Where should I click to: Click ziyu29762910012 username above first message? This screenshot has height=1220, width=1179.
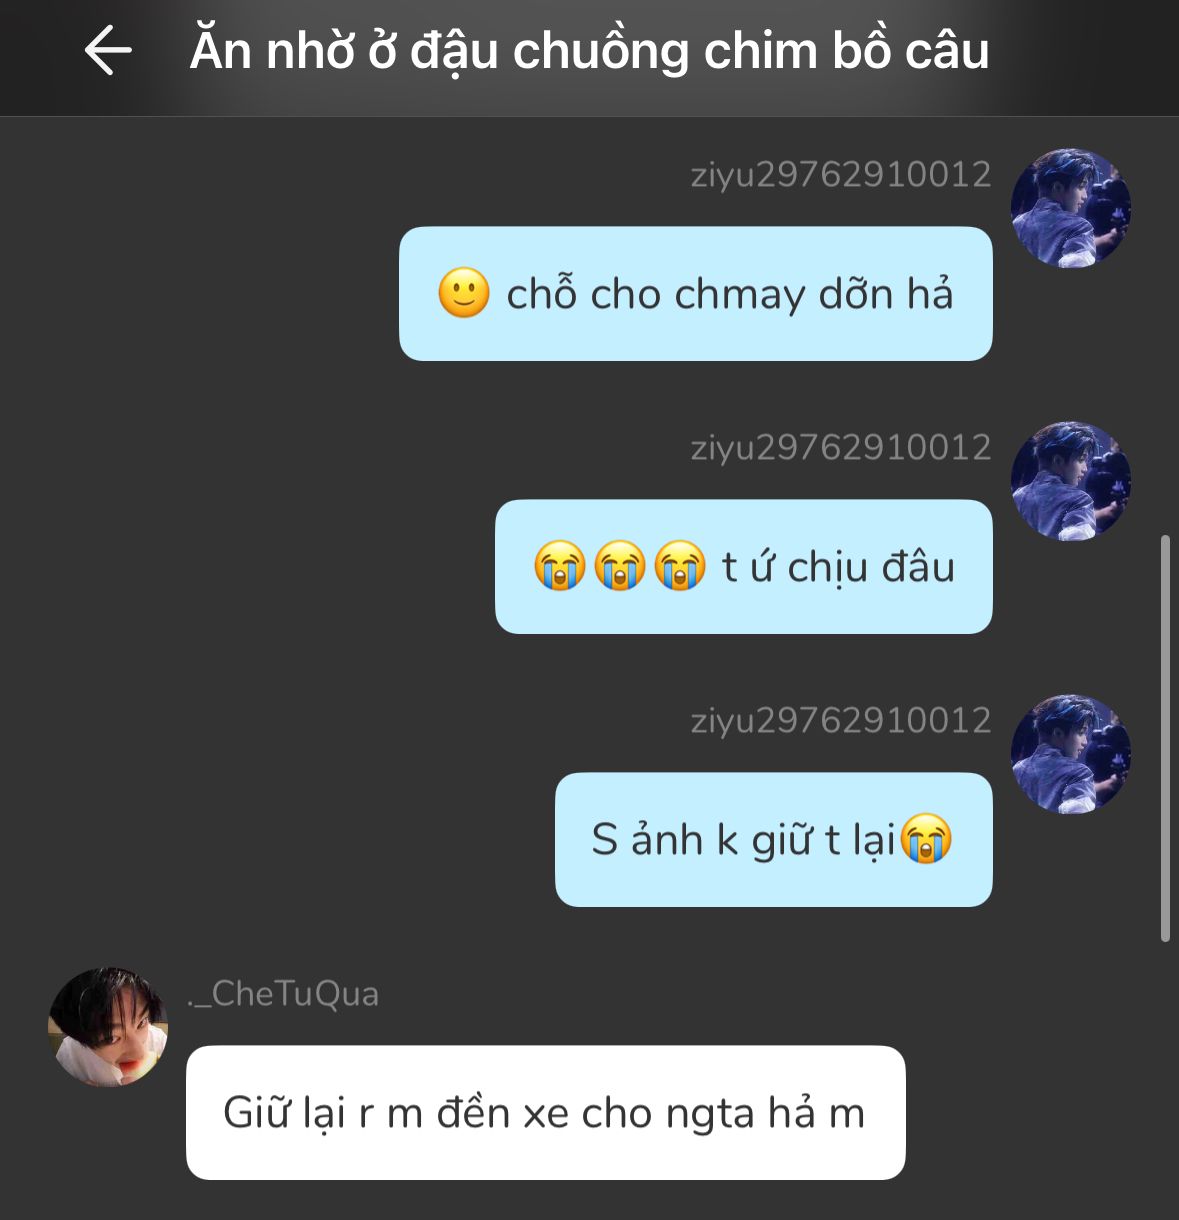(841, 175)
